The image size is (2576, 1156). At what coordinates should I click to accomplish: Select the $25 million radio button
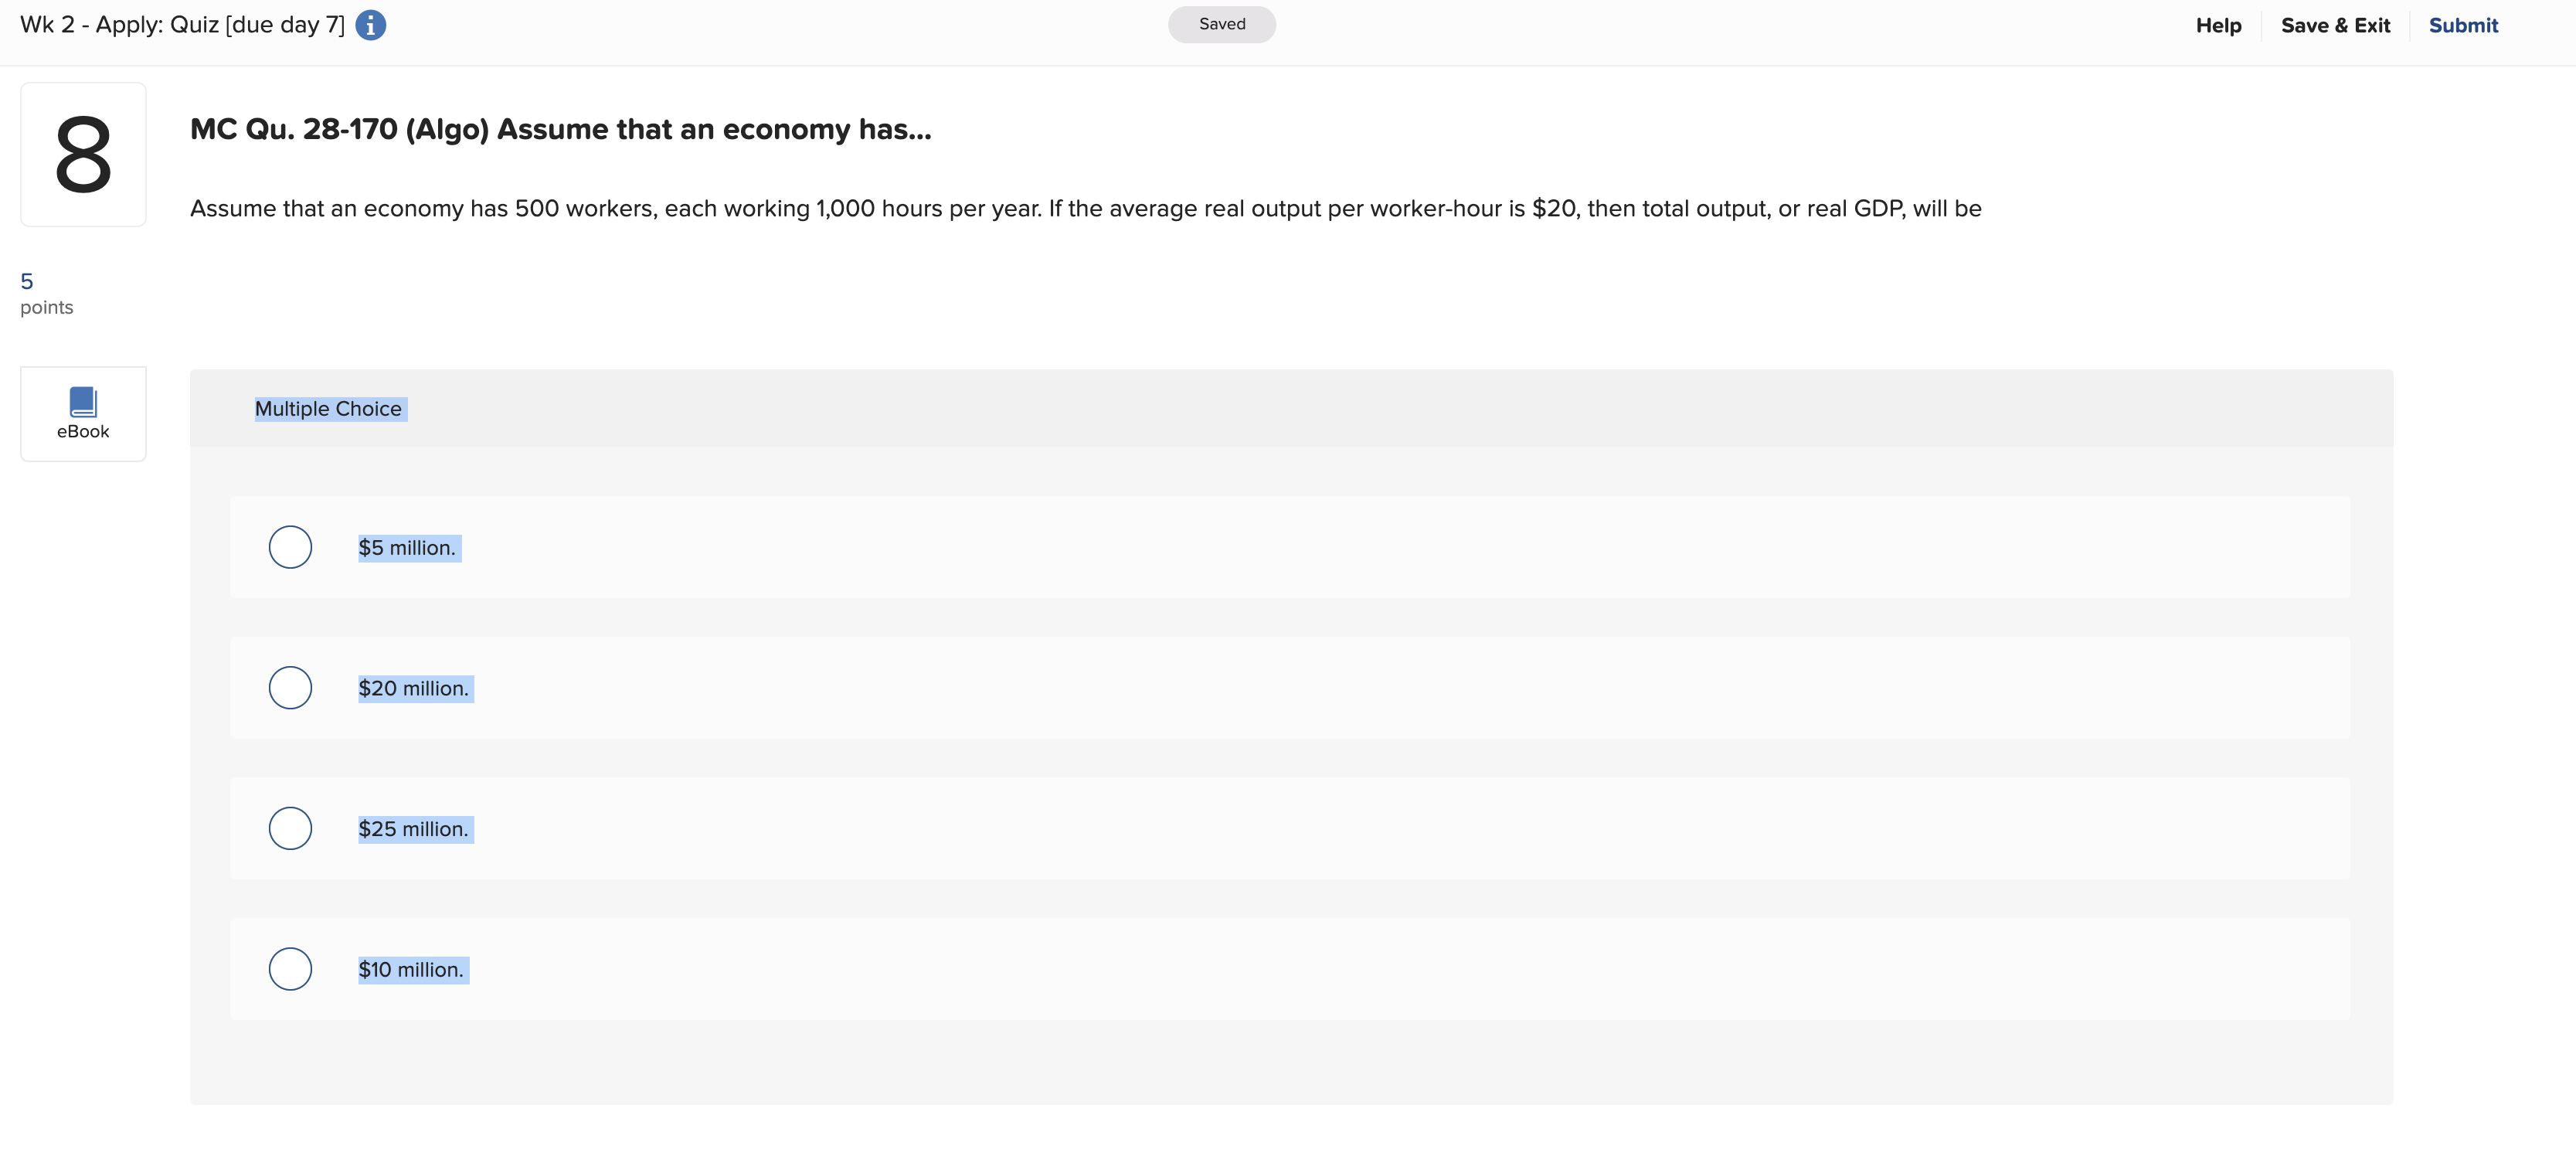coord(290,828)
